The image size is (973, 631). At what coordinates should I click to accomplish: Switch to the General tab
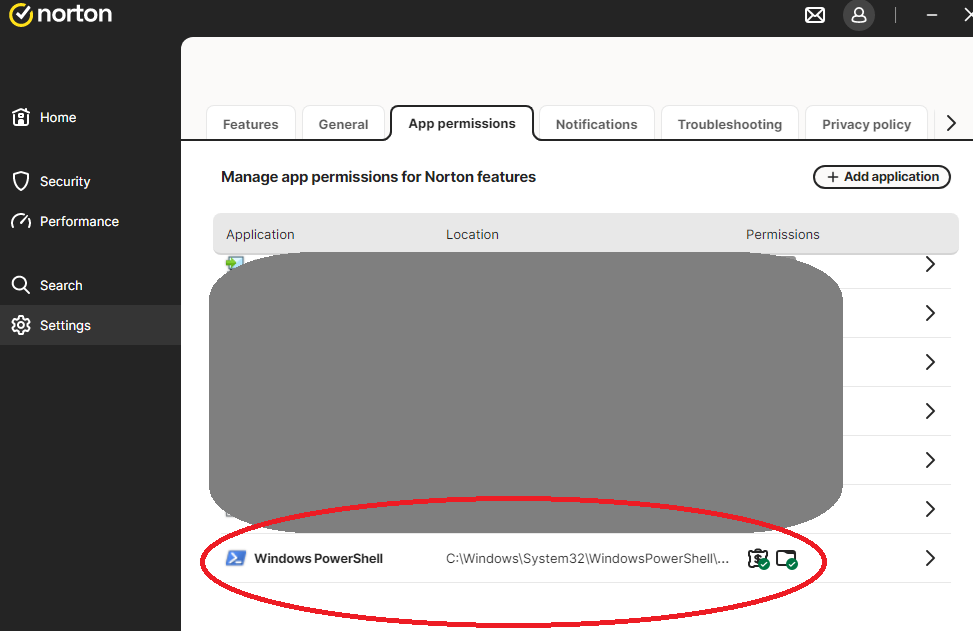[343, 123]
